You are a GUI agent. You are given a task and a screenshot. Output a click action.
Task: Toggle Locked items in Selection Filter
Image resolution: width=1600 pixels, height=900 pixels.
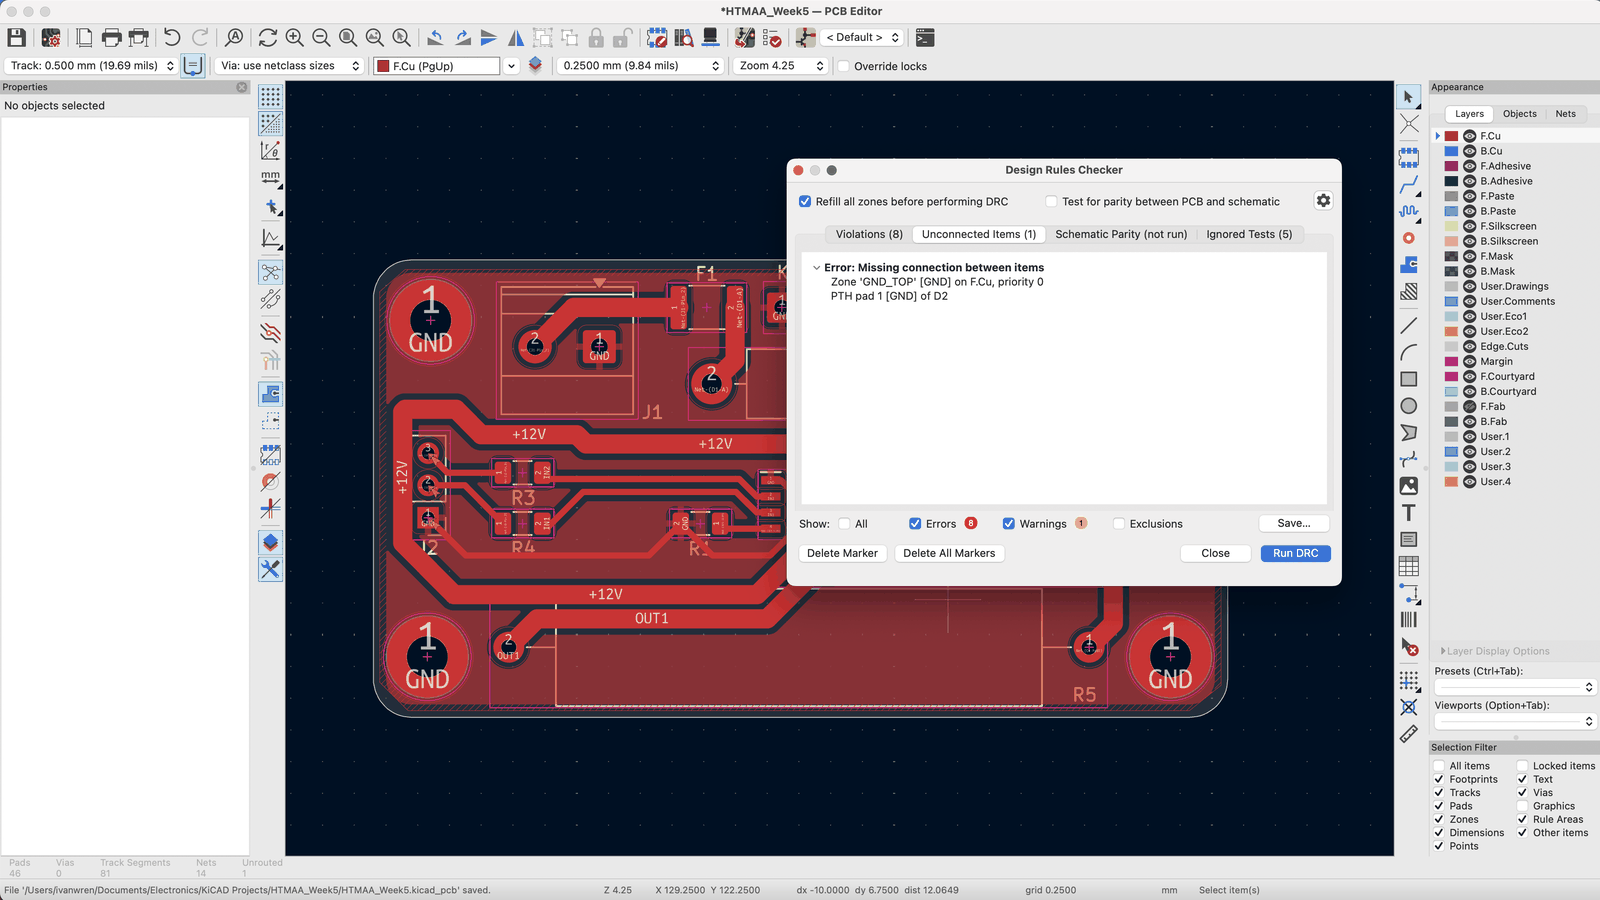coord(1522,766)
